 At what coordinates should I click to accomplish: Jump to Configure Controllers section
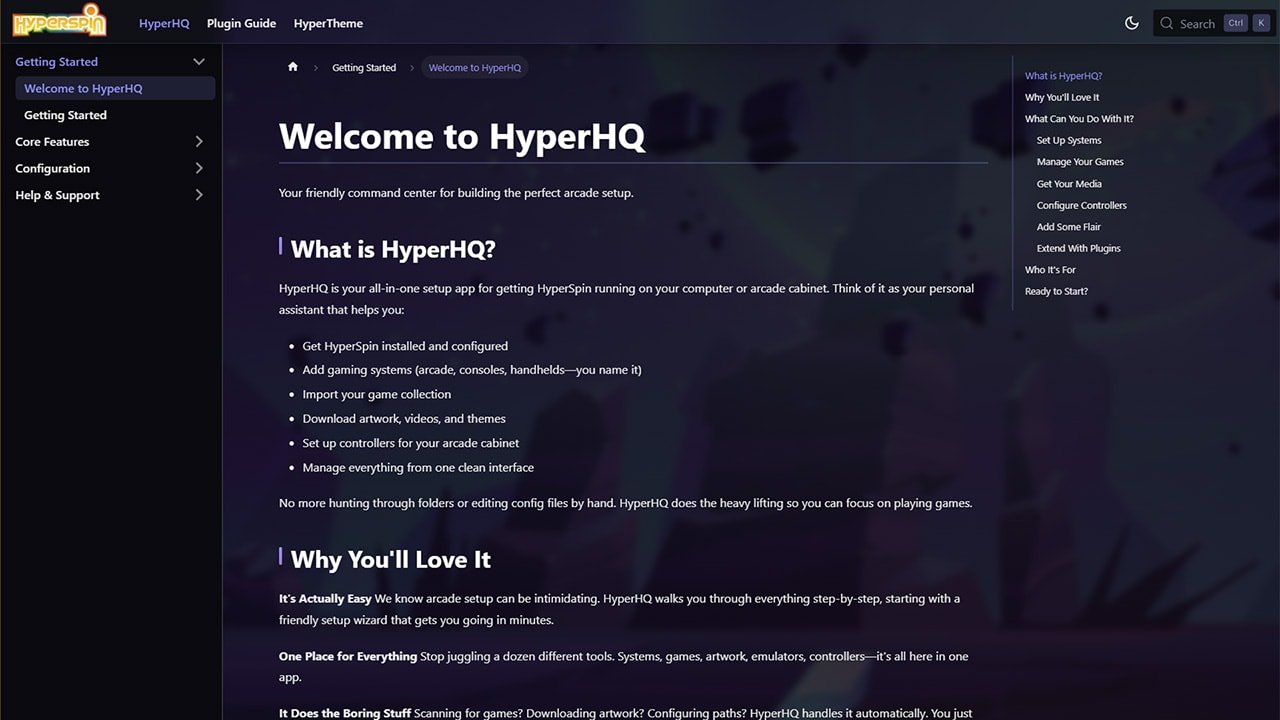coord(1081,205)
